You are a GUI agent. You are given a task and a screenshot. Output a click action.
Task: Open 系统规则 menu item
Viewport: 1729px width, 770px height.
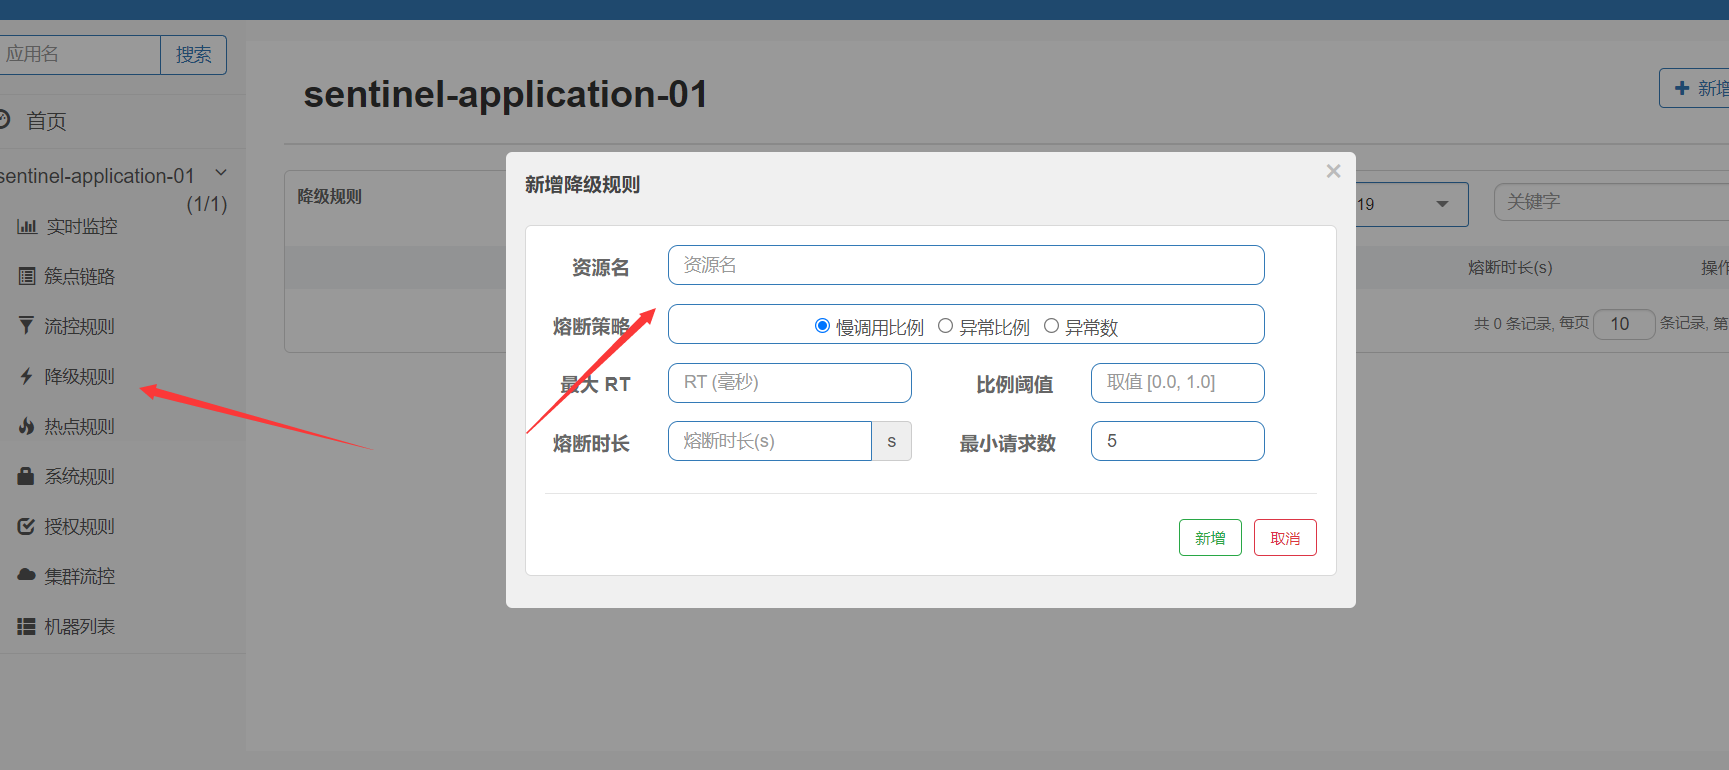pyautogui.click(x=80, y=476)
